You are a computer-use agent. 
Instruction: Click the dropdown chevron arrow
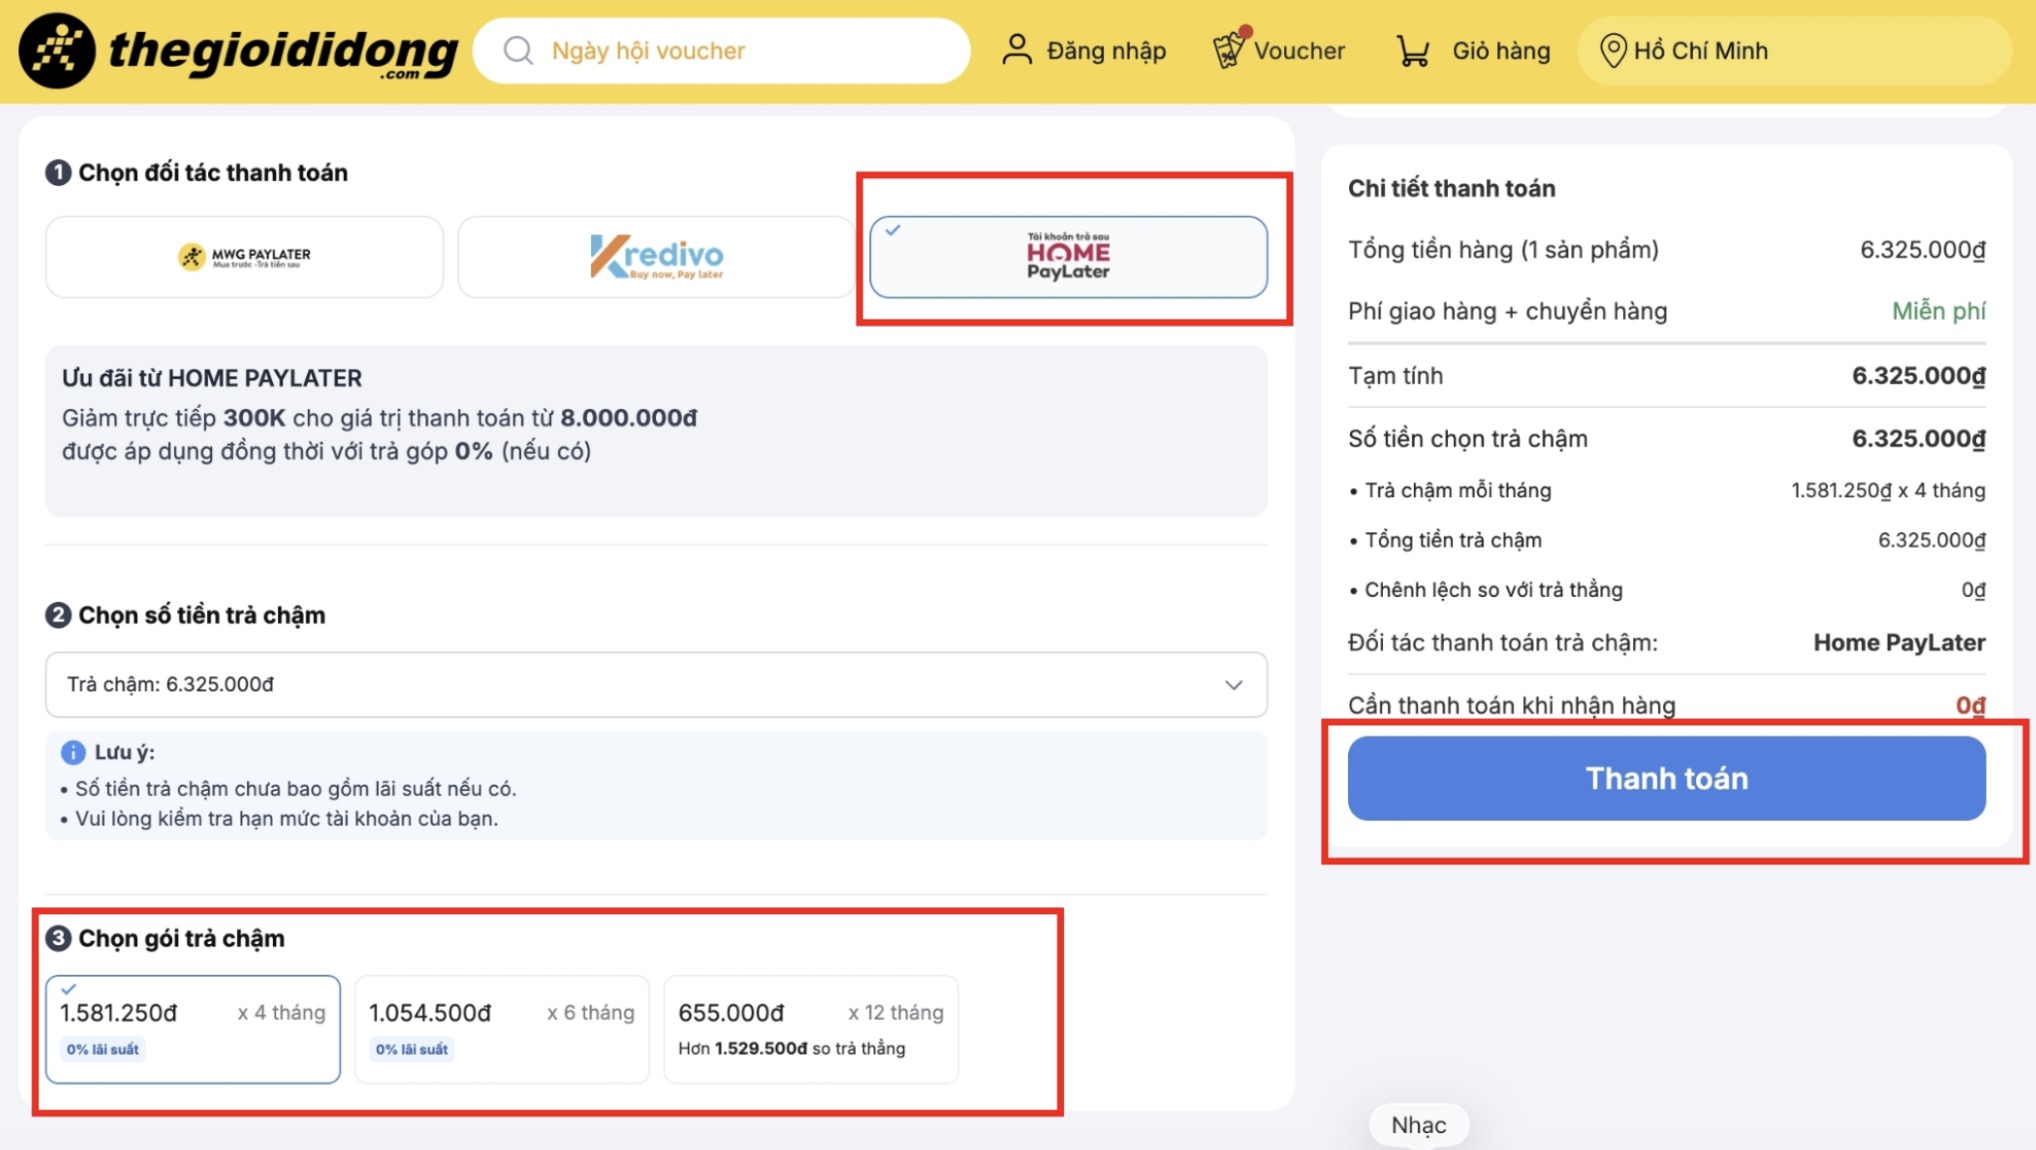1233,685
